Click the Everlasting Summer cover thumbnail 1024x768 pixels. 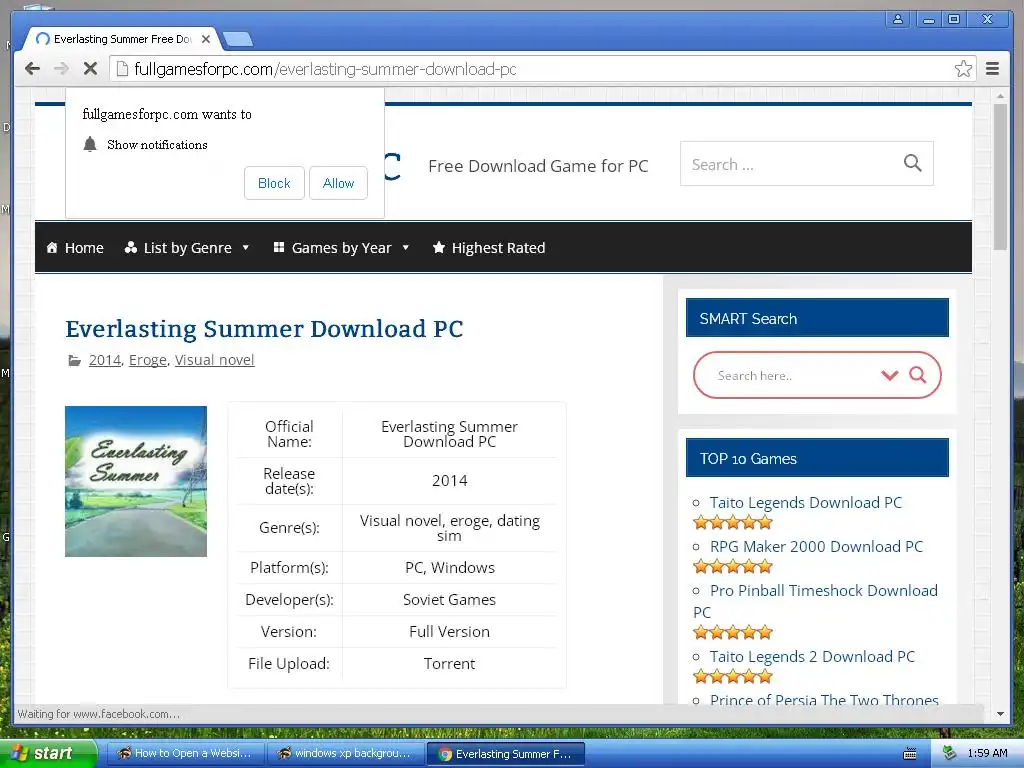[x=136, y=481]
